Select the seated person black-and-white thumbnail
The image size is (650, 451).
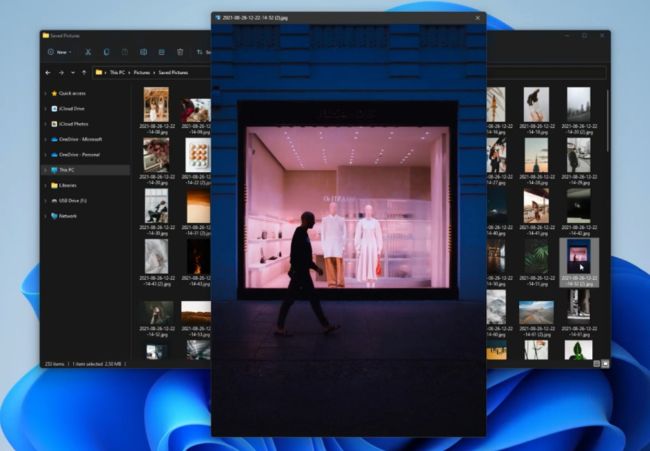coord(156,206)
